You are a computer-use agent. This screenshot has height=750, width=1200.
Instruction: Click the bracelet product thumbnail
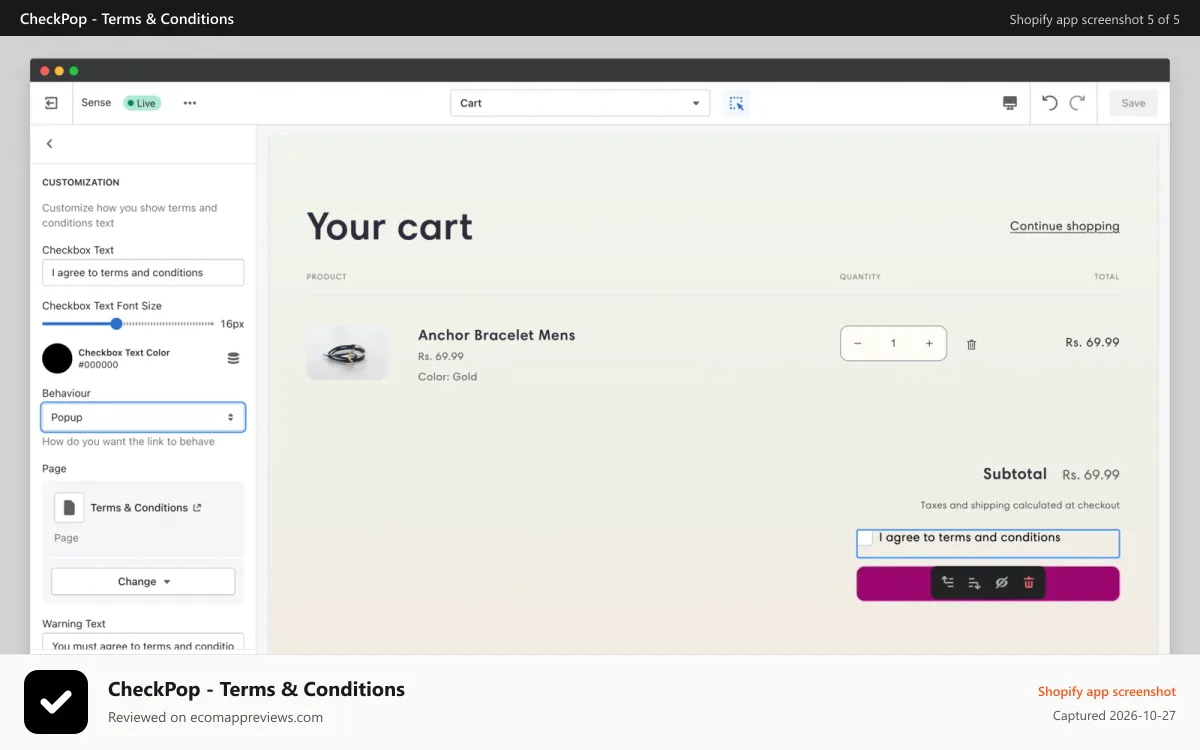coord(347,352)
